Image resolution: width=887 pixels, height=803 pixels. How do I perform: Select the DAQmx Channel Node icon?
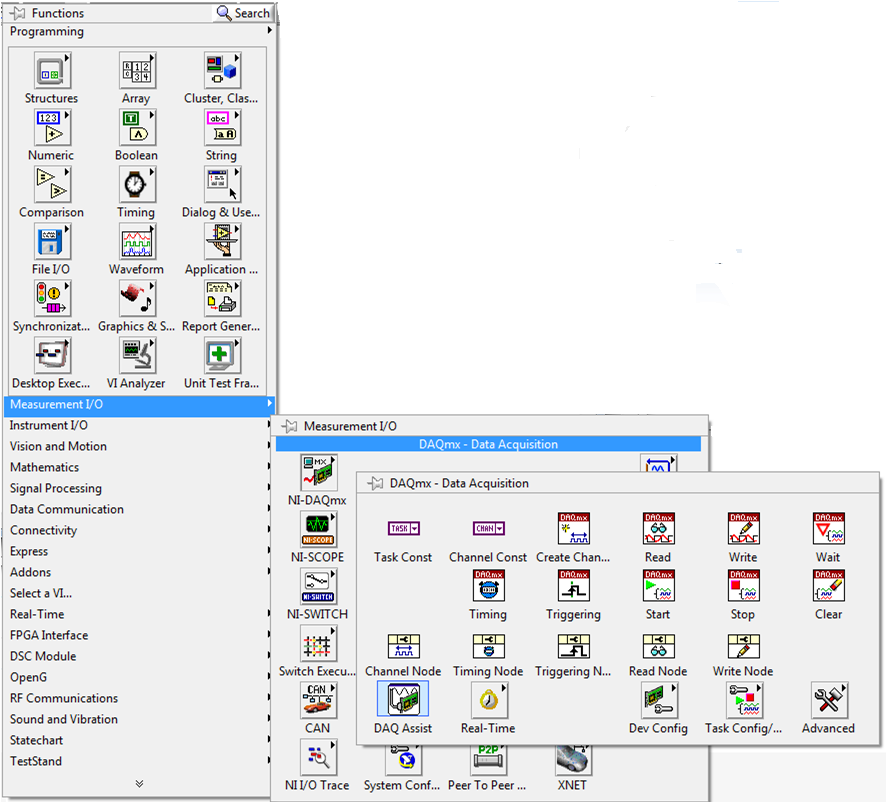click(403, 646)
